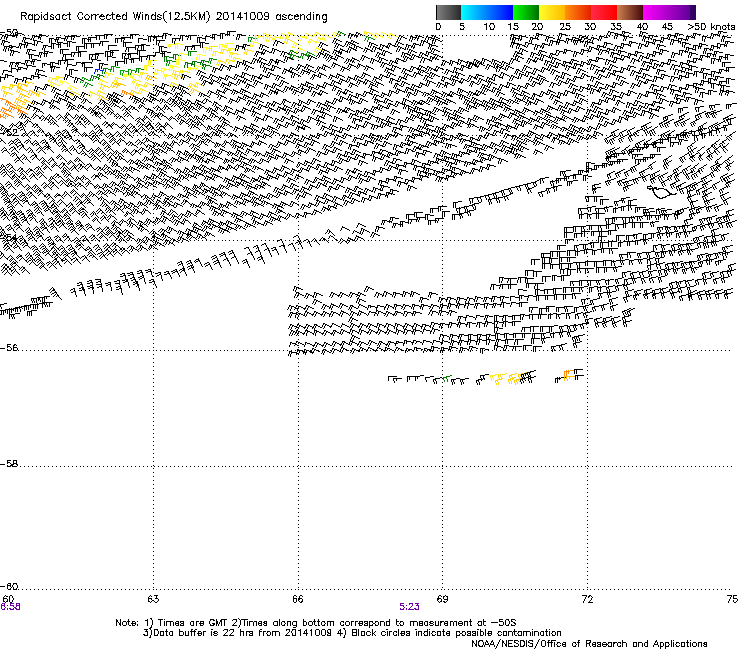Click the longitude label '69'
This screenshot has height=650, width=740.
pos(442,599)
